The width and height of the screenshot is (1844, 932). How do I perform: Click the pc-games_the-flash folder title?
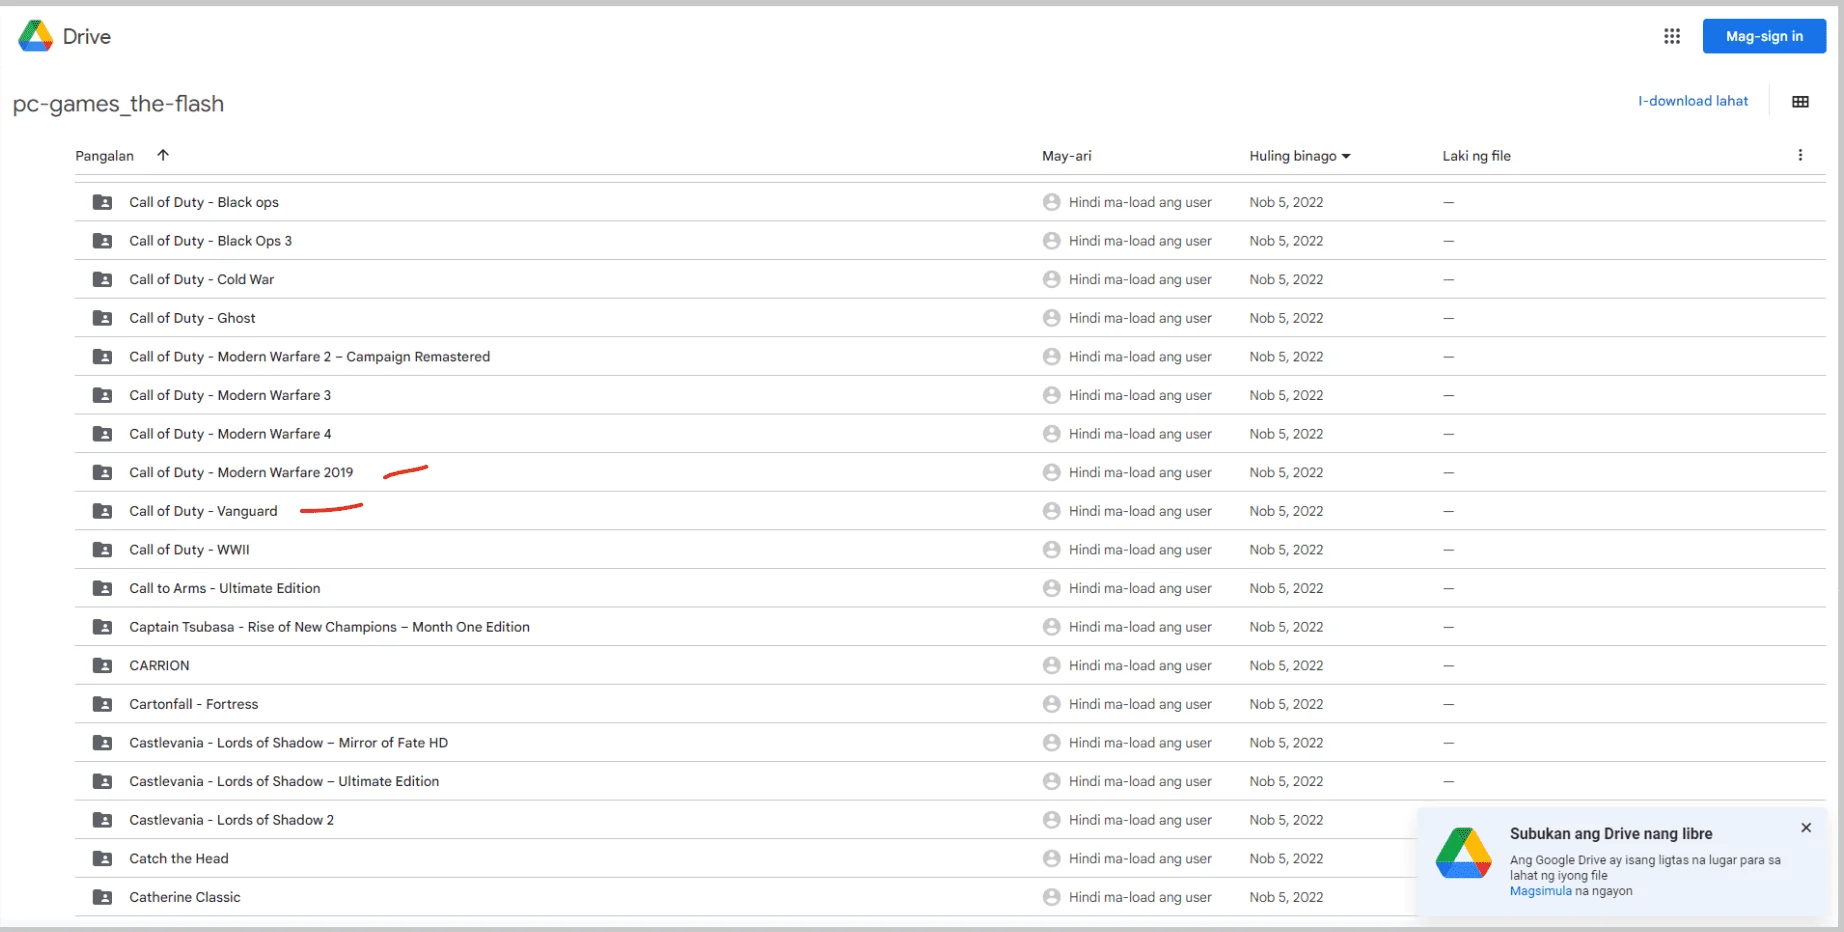[118, 104]
